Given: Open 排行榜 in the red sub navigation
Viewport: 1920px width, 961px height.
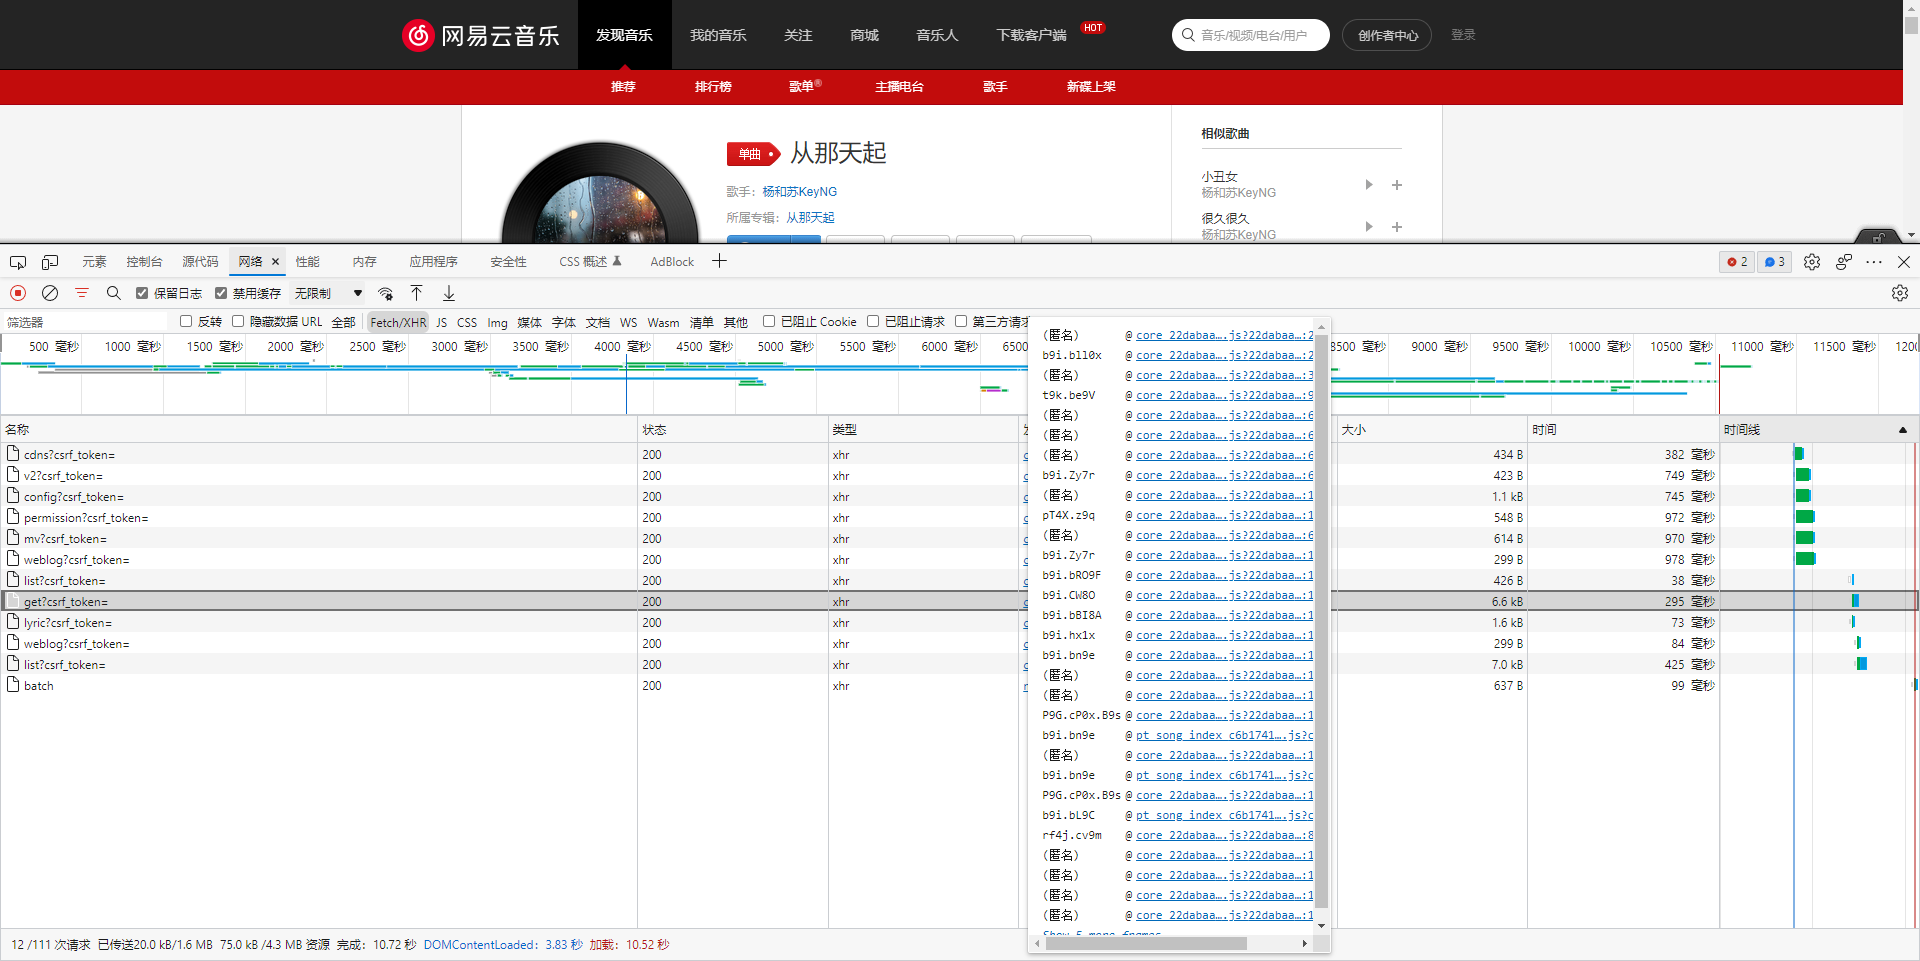Looking at the screenshot, I should tap(713, 87).
